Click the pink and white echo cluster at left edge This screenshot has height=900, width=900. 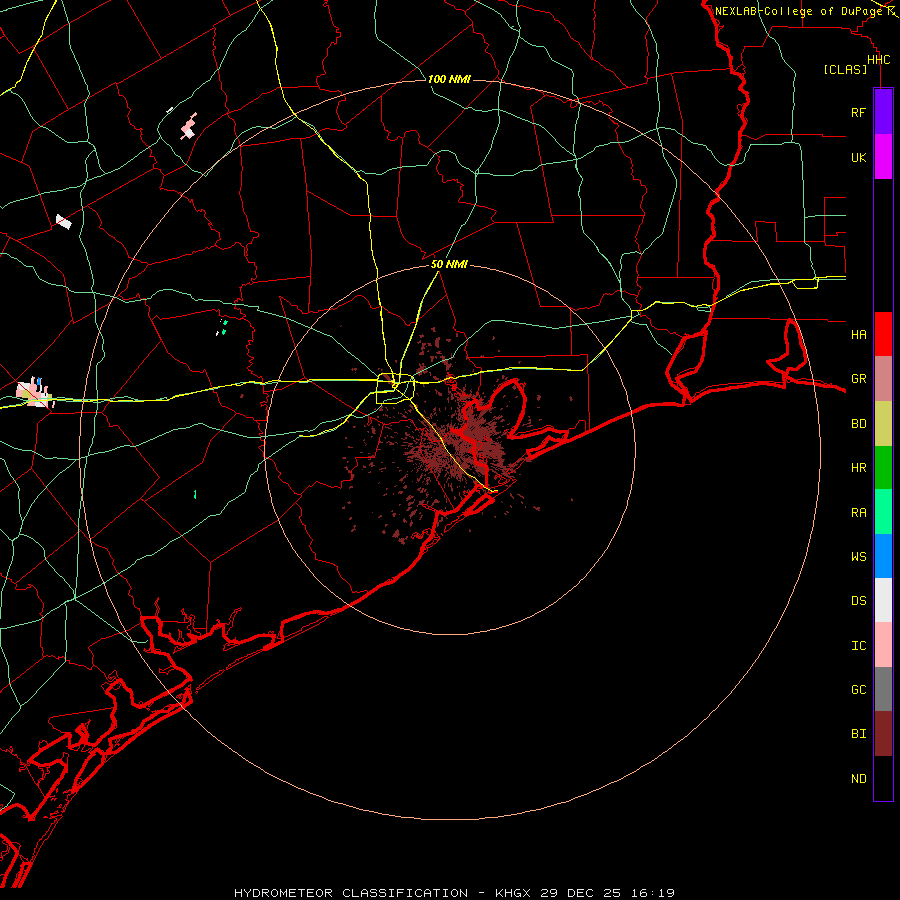(x=35, y=393)
